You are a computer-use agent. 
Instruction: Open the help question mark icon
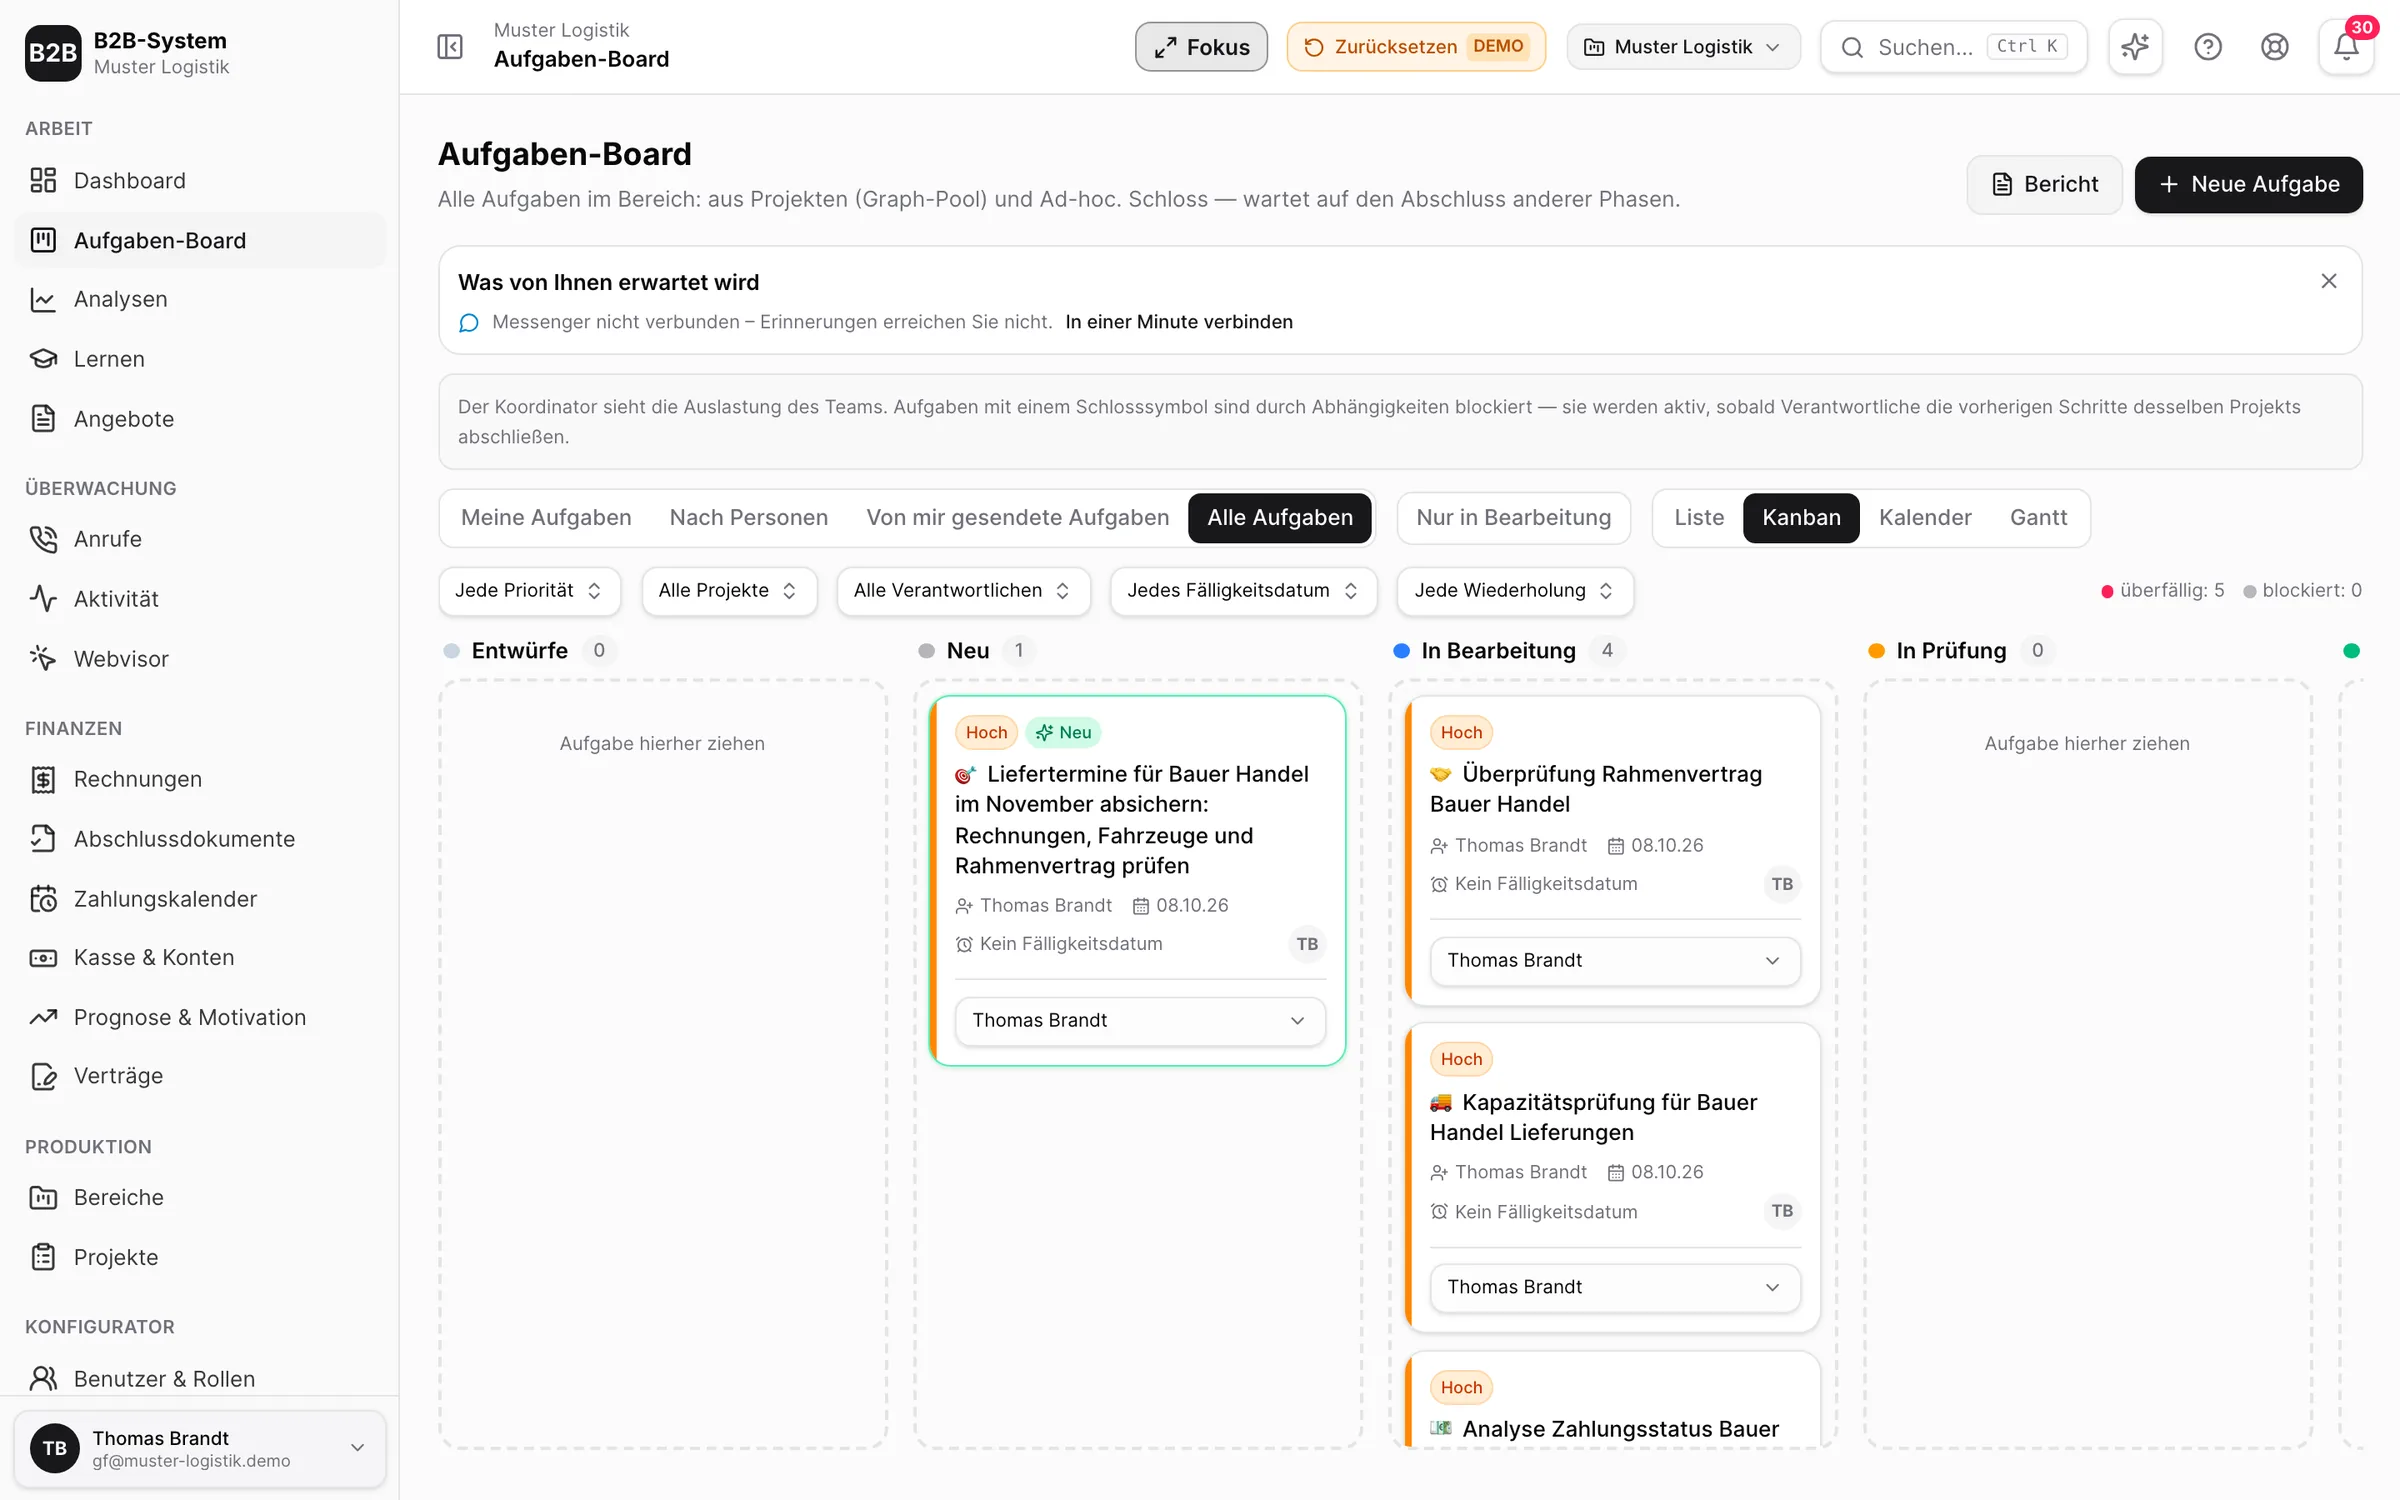(2207, 47)
